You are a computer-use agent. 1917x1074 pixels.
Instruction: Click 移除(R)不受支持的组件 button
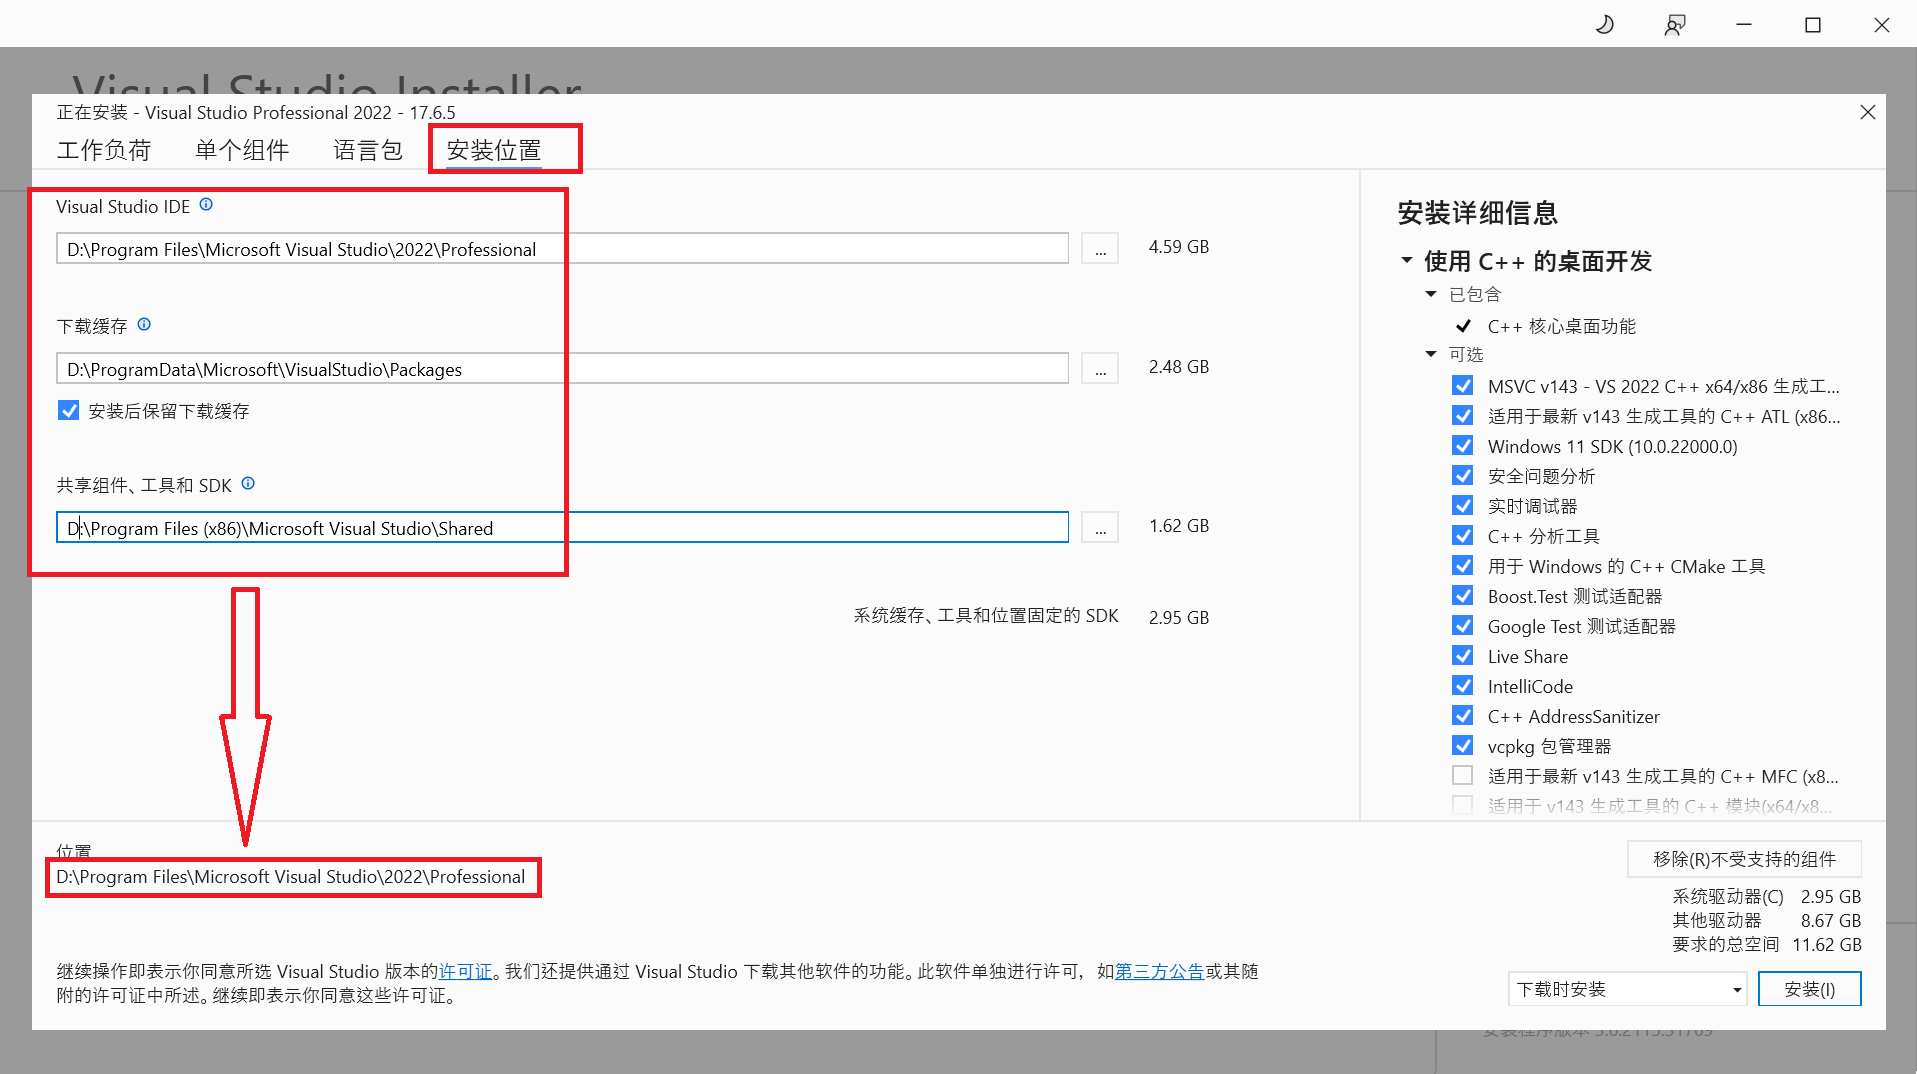pos(1744,859)
